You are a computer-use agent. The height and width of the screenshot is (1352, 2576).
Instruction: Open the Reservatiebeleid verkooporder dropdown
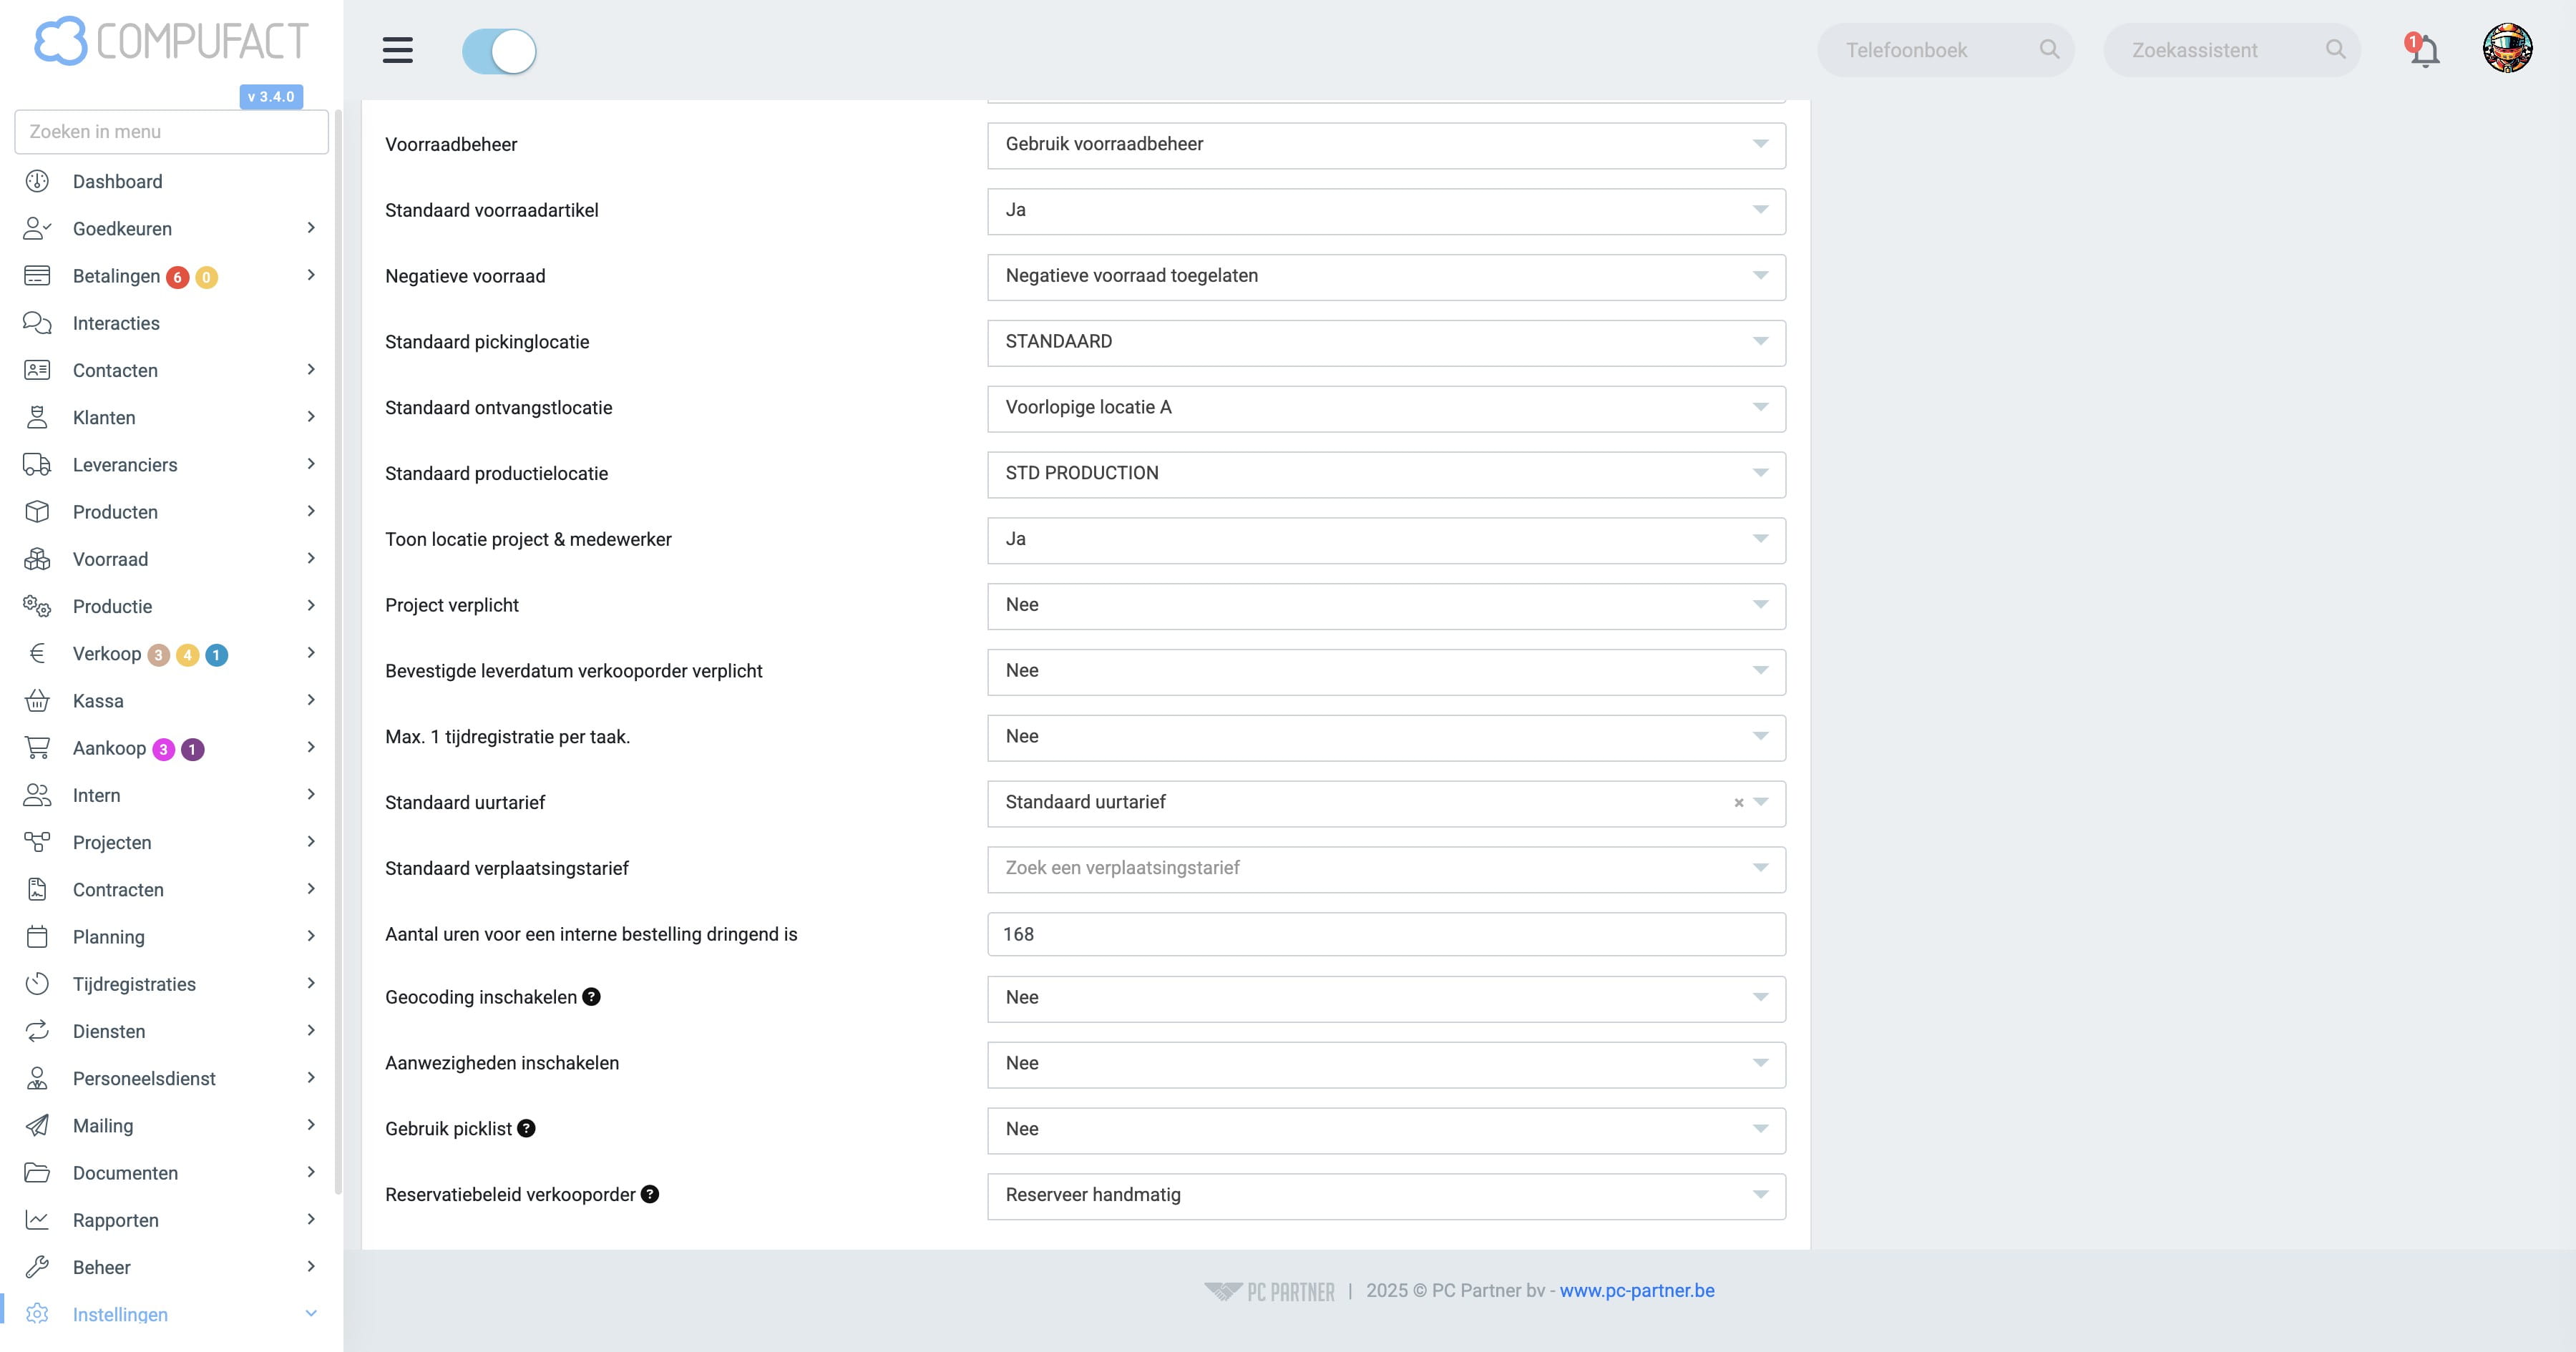pyautogui.click(x=1386, y=1196)
